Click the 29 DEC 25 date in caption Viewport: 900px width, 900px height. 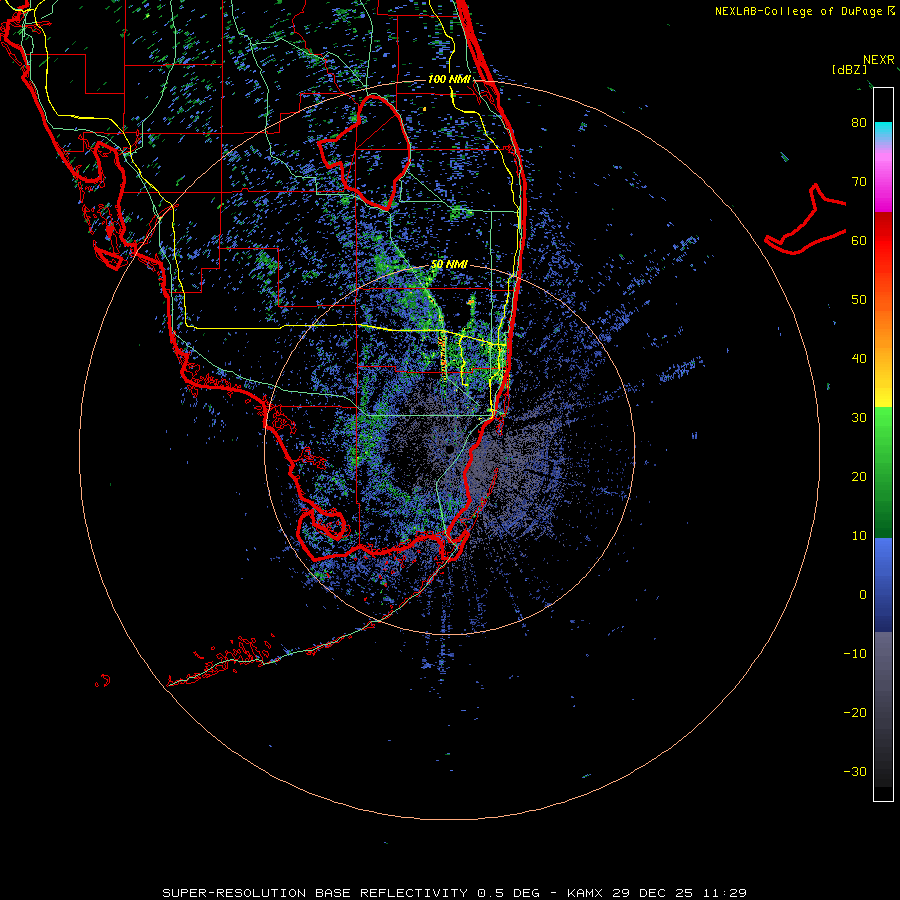tap(654, 893)
